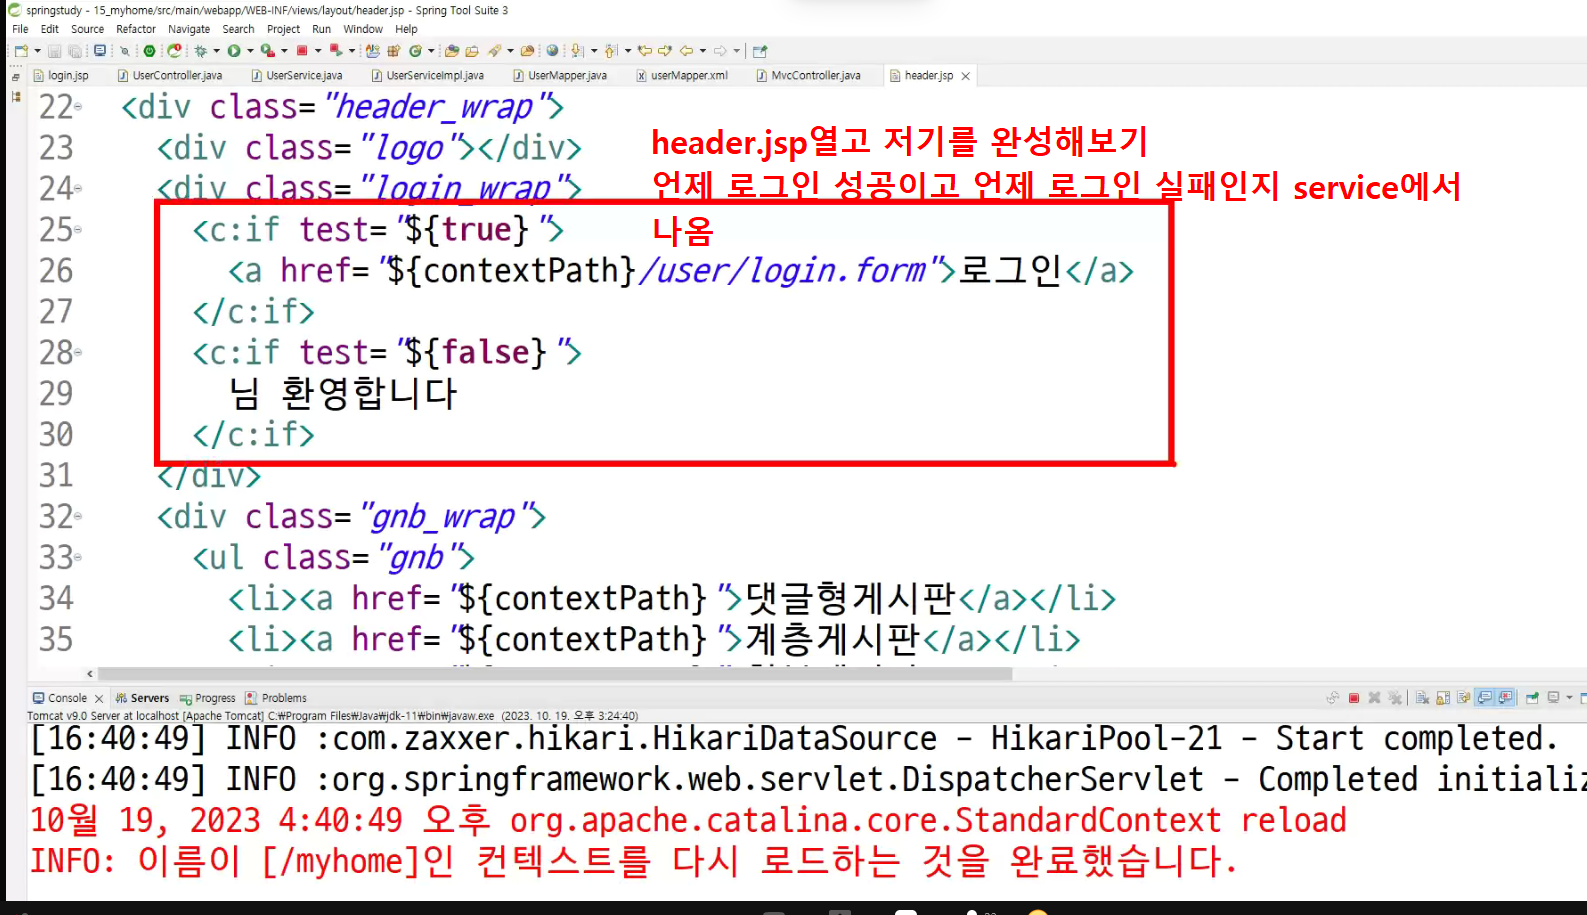Click the green Run button icon
This screenshot has width=1587, height=915.
pyautogui.click(x=233, y=51)
